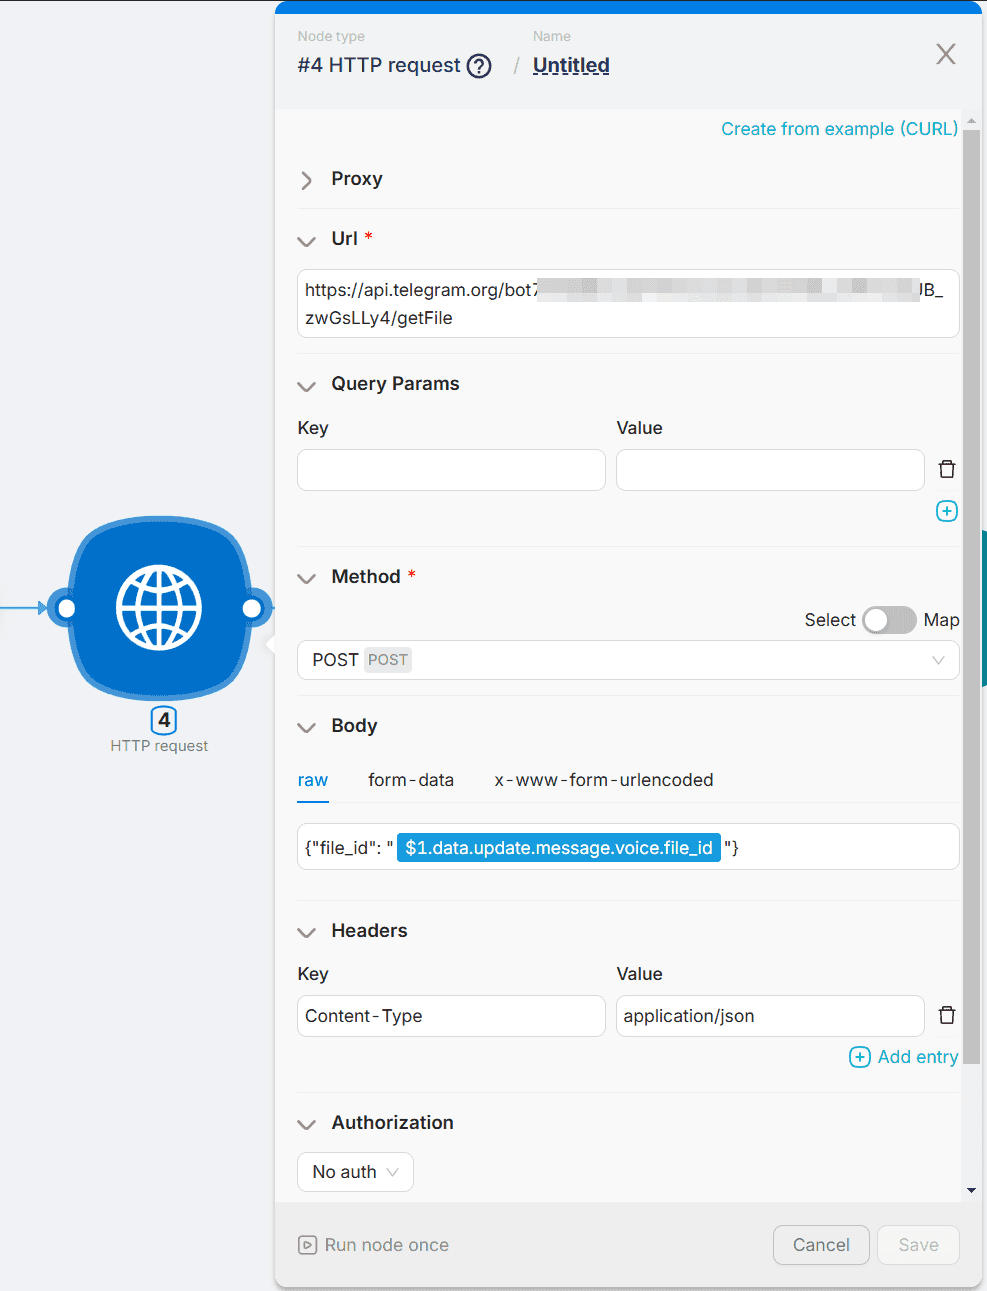The image size is (987, 1291).
Task: Open help for HTTP request node type
Action: [x=480, y=66]
